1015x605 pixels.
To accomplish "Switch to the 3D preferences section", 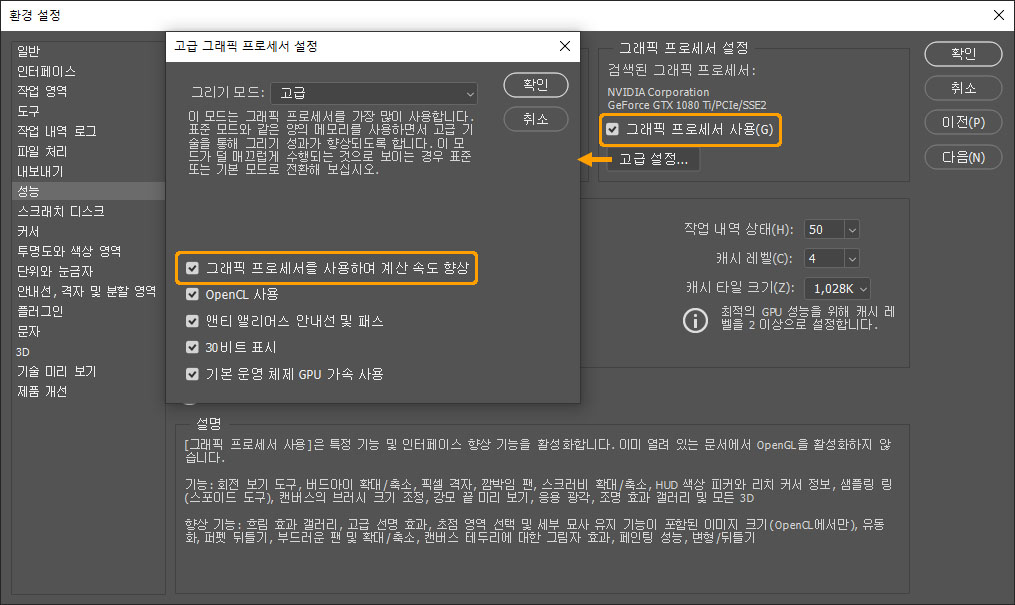I will point(24,351).
